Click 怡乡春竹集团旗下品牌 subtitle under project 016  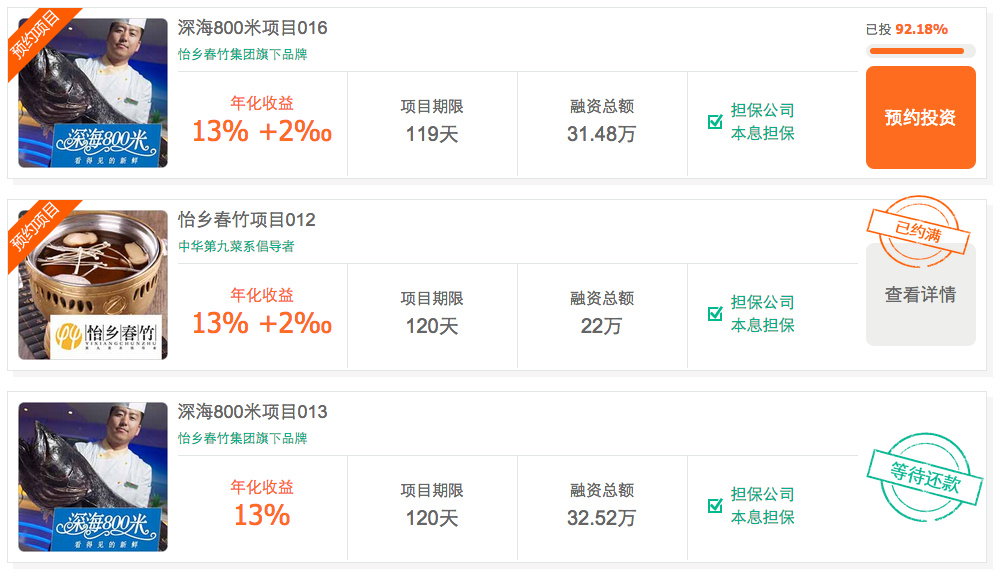pos(242,54)
